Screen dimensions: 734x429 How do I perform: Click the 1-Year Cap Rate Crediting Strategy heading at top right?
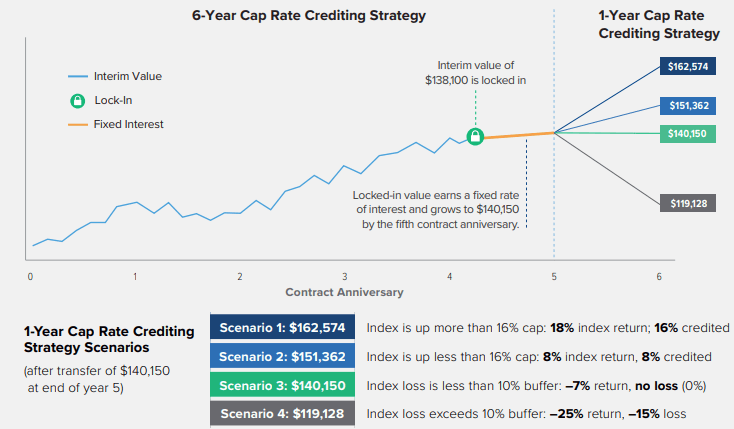pos(659,25)
